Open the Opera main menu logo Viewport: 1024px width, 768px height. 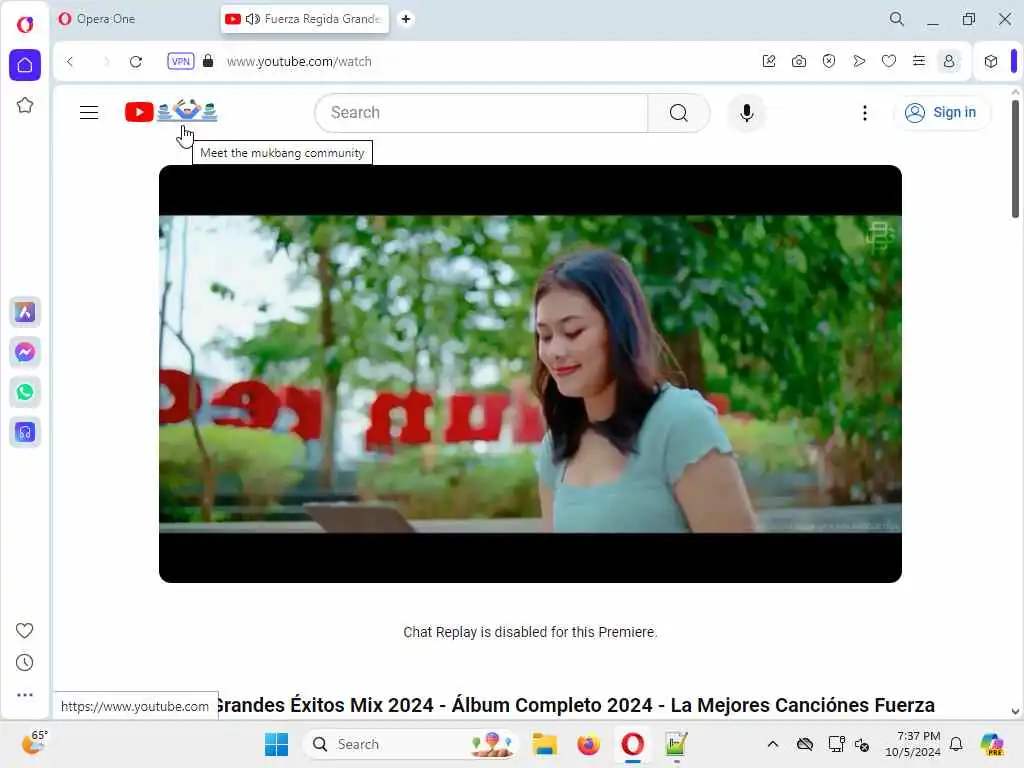pos(25,25)
